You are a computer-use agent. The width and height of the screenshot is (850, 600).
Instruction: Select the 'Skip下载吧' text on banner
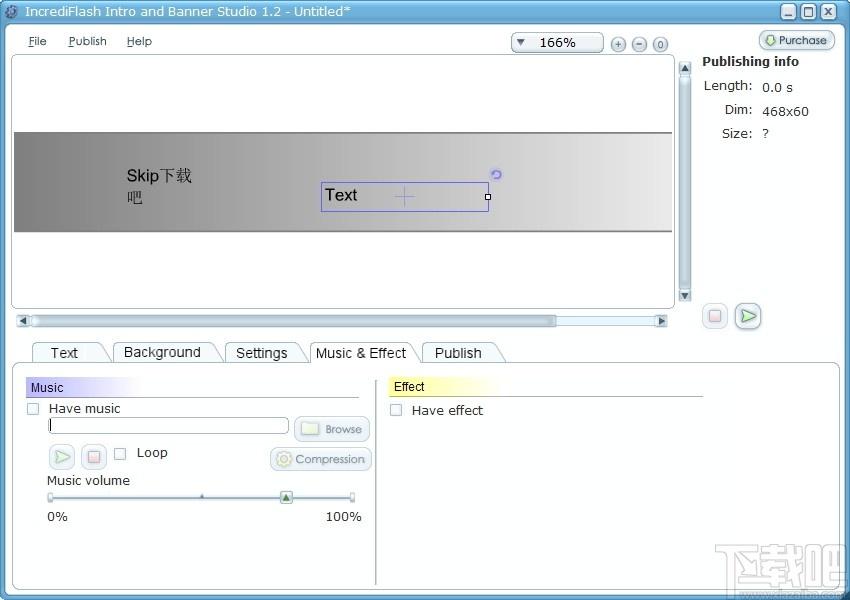[159, 186]
